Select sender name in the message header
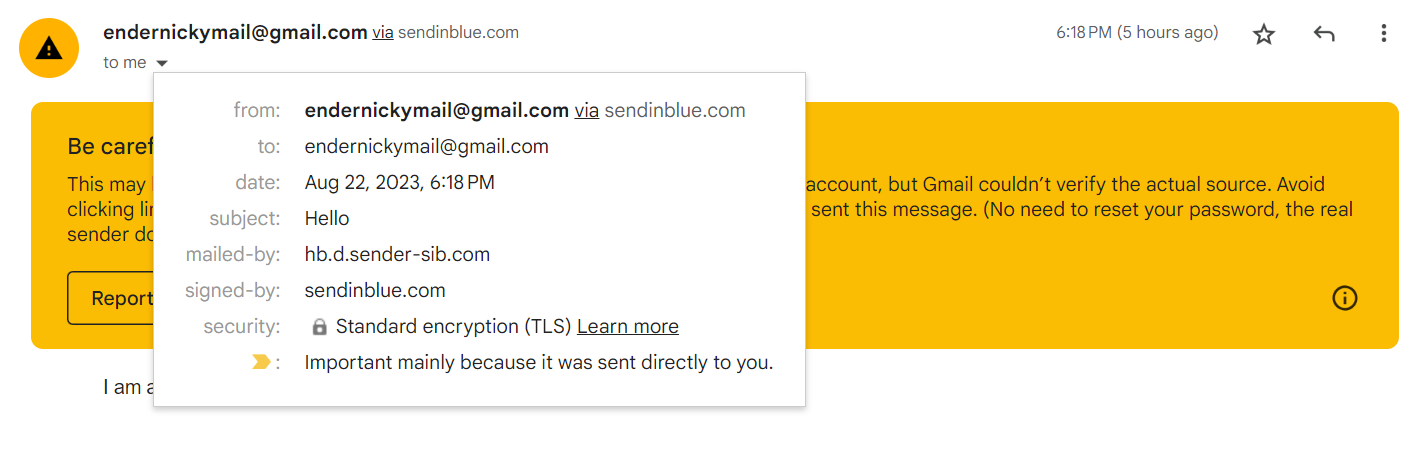Screen dimensions: 1425x451 tap(235, 32)
